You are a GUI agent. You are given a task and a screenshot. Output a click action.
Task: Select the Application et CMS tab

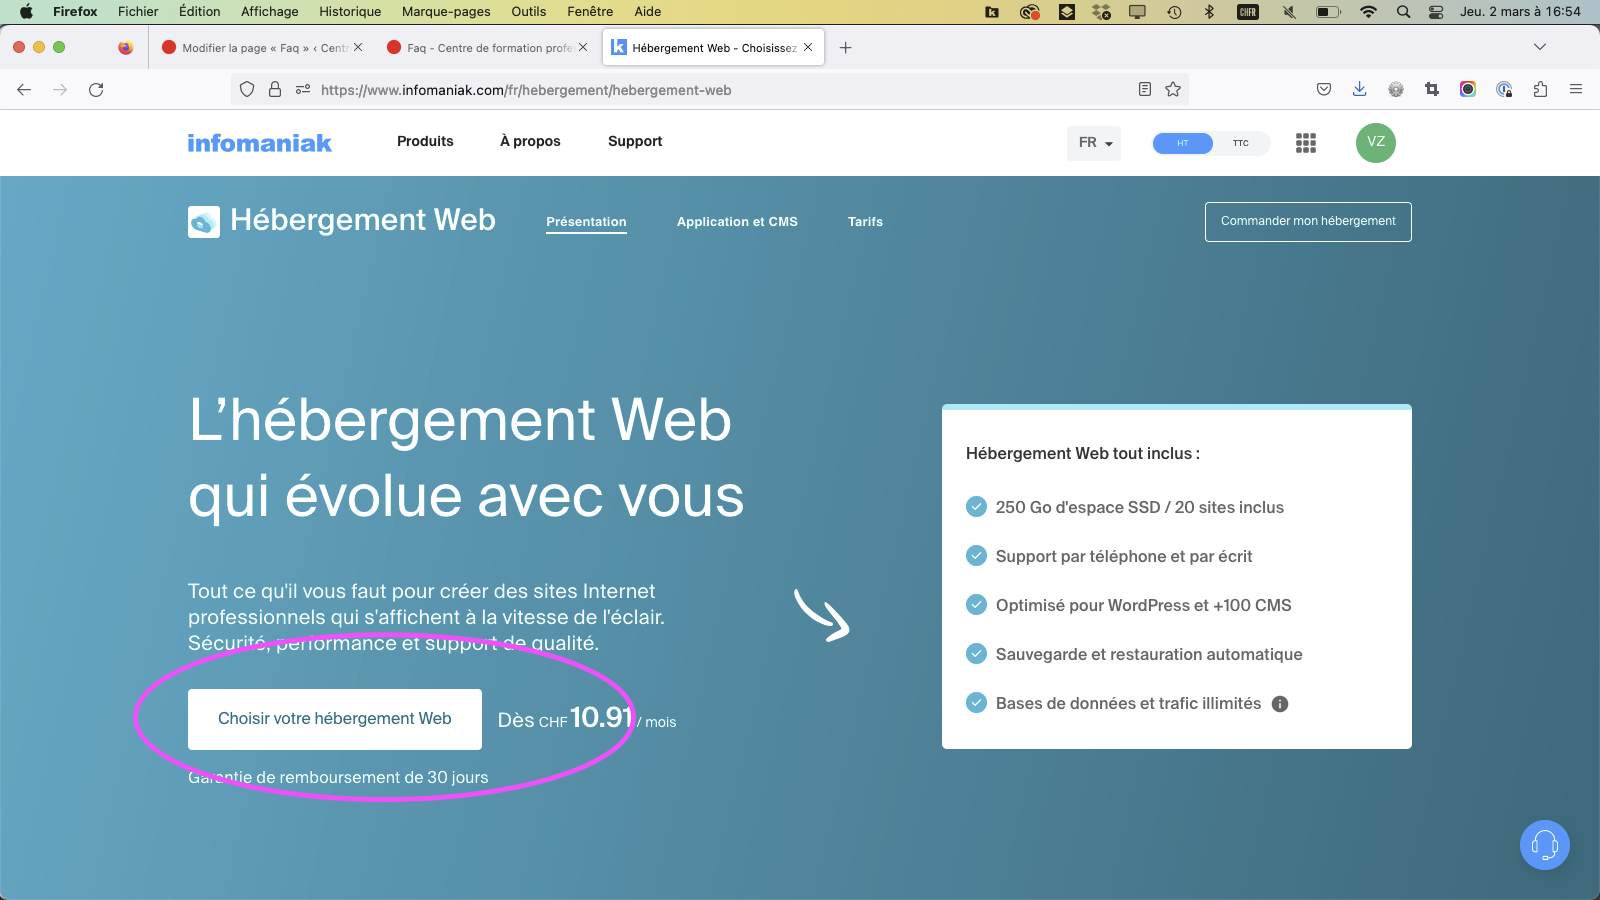(737, 222)
